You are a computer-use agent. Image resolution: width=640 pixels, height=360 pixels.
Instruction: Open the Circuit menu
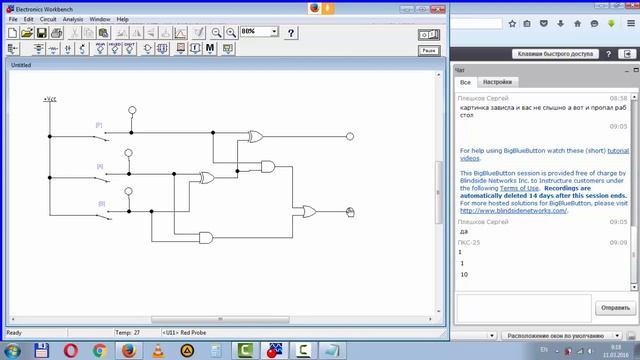tap(48, 19)
